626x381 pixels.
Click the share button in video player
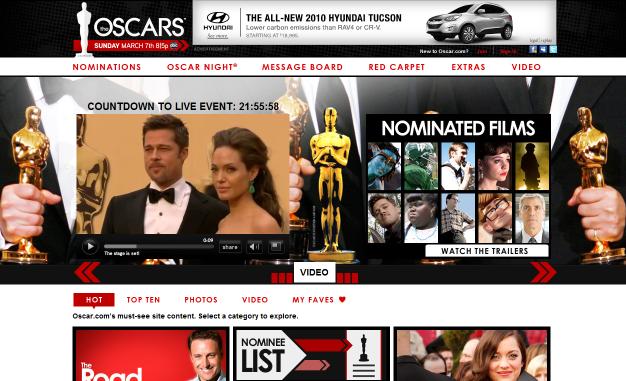point(230,247)
